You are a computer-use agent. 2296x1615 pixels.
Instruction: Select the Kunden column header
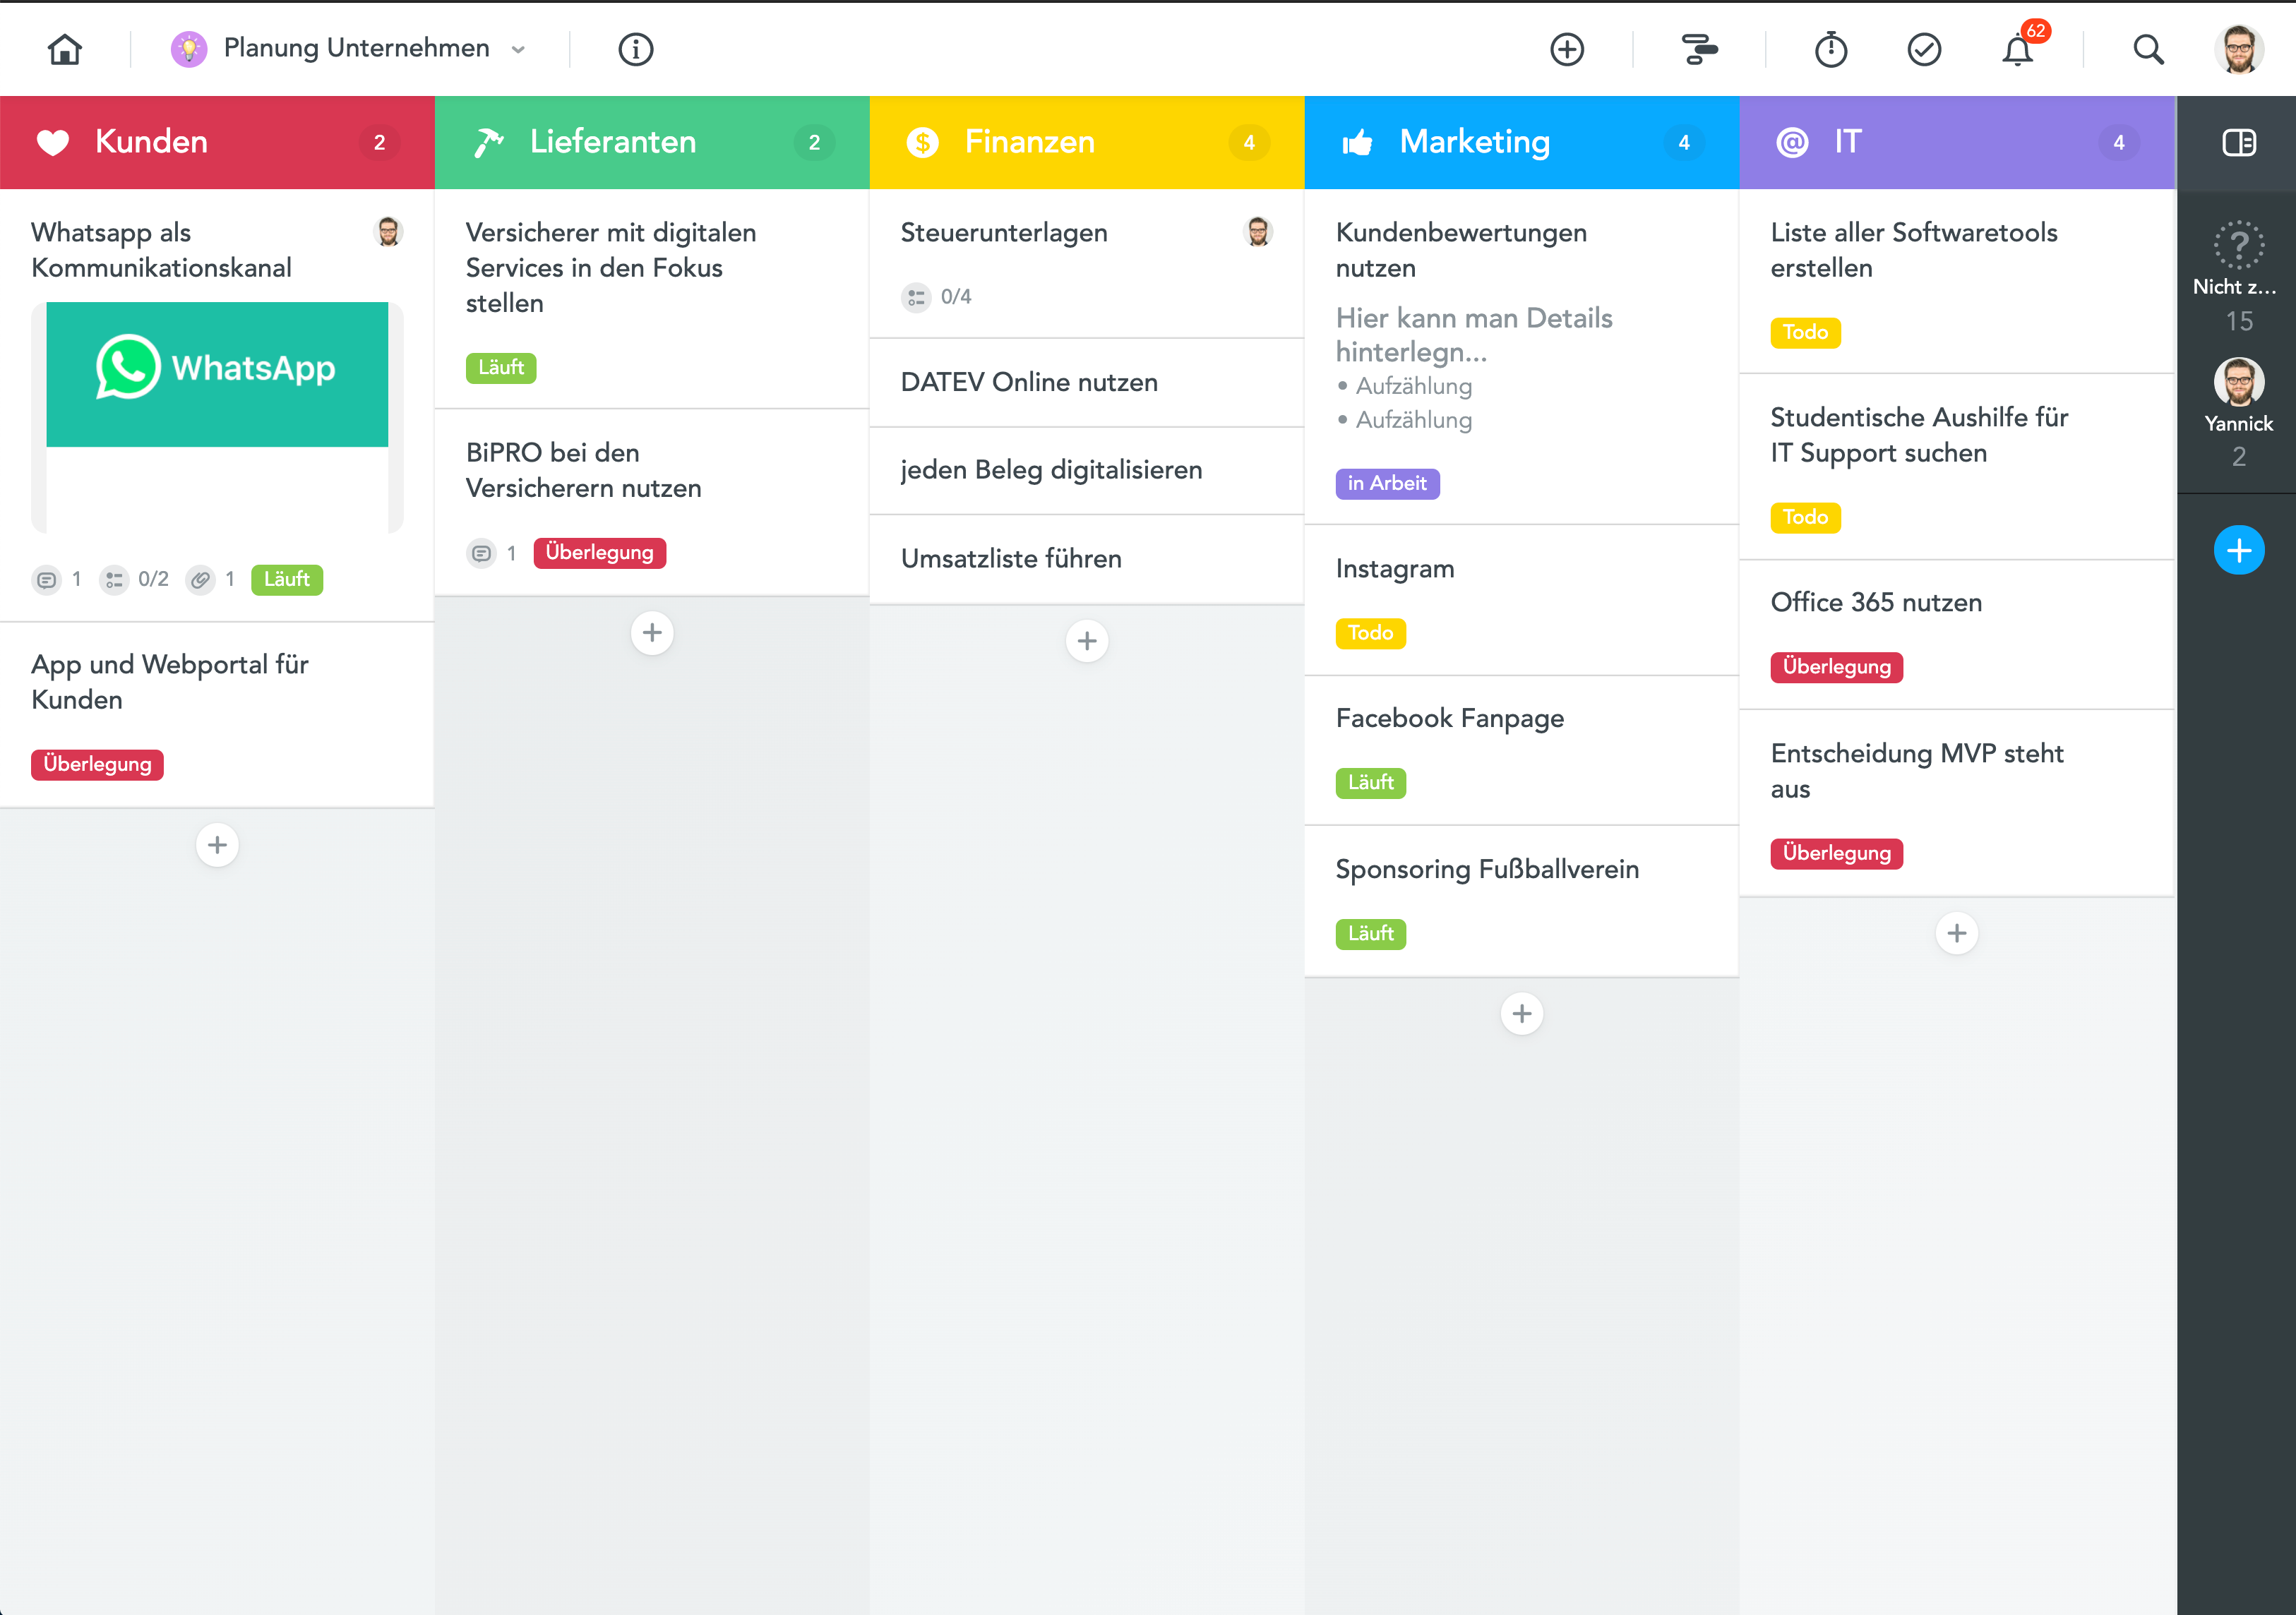click(x=150, y=142)
